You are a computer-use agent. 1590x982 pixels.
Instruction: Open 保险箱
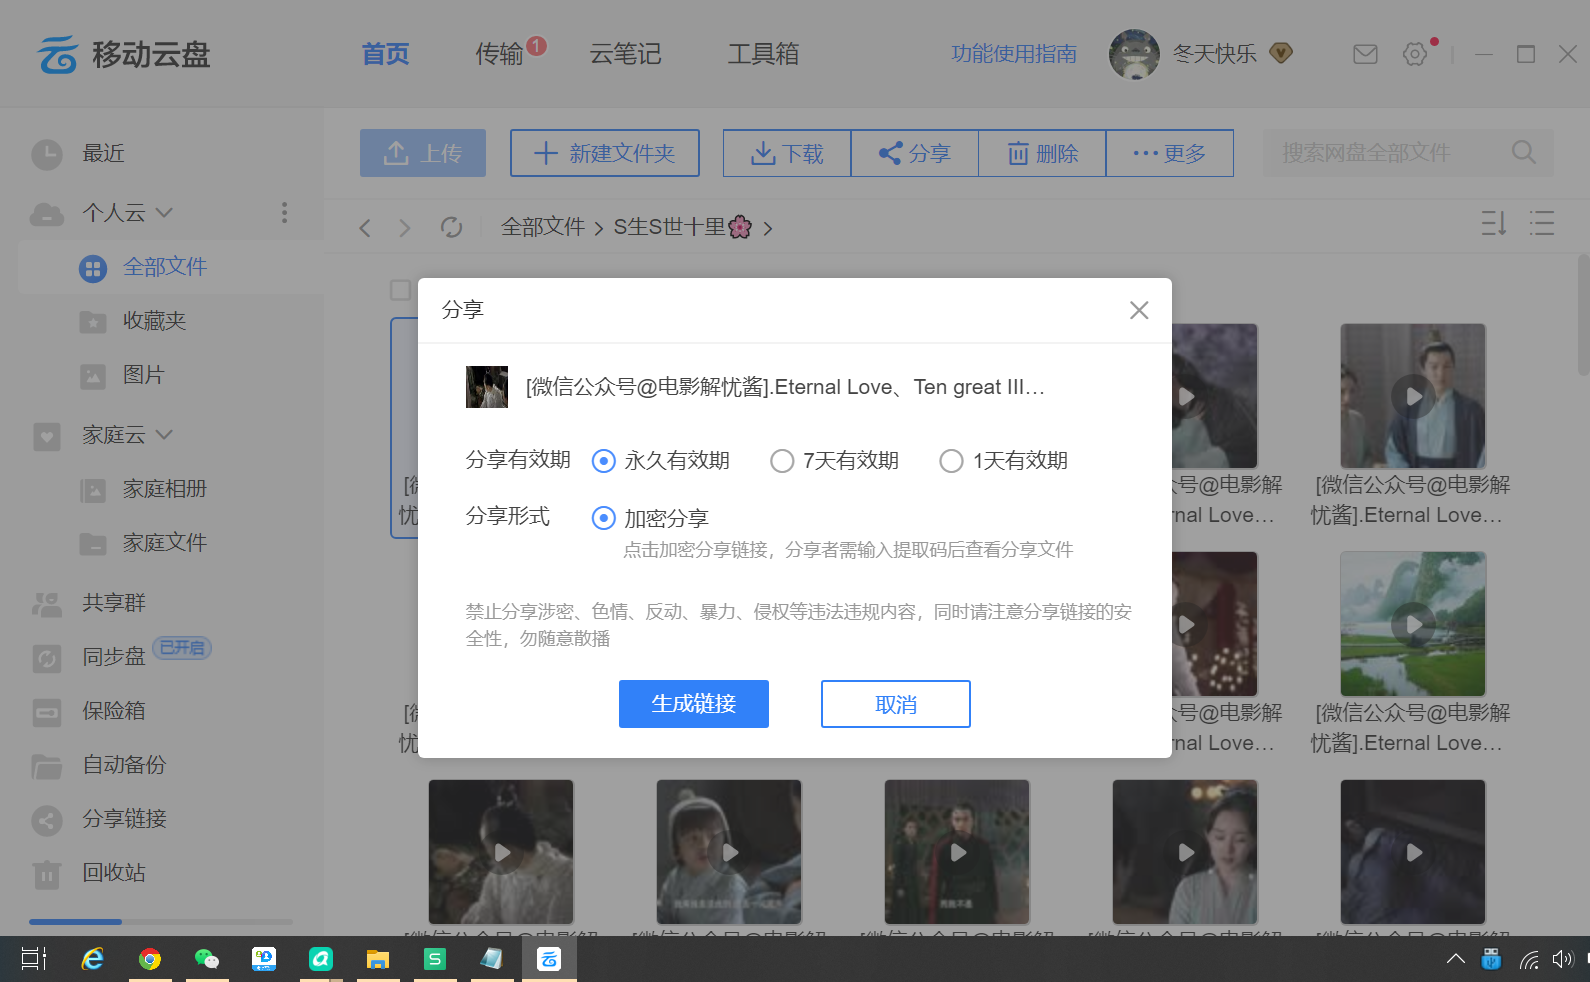pyautogui.click(x=114, y=711)
